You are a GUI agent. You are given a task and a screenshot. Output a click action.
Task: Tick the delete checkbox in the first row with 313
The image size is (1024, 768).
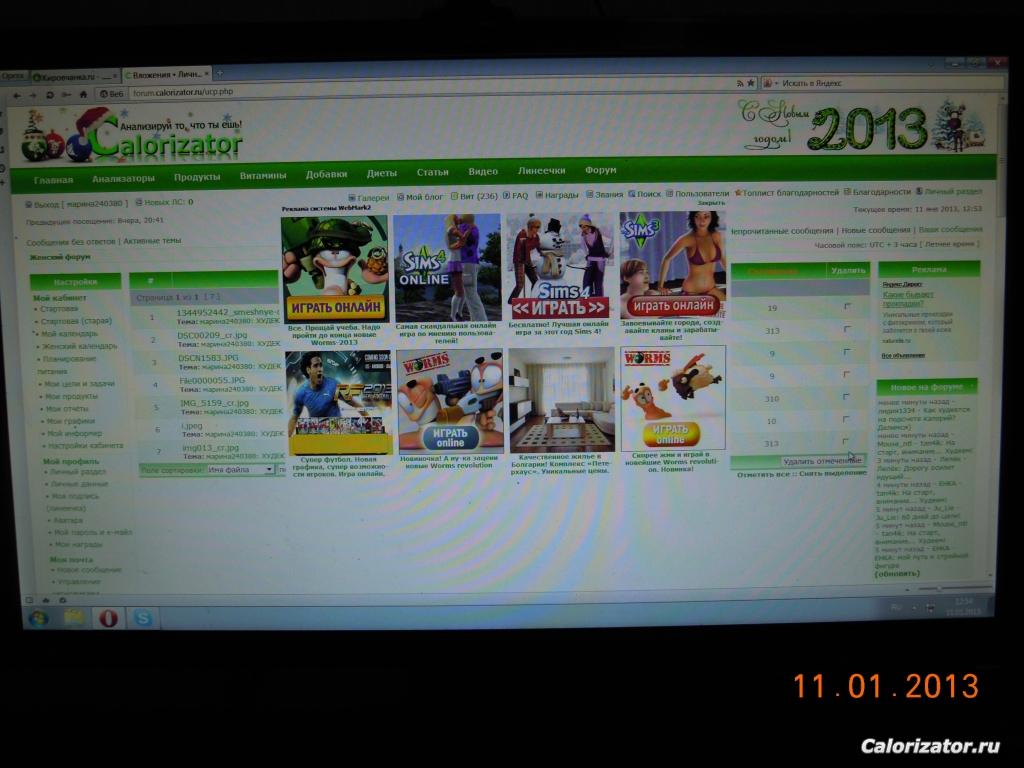847,329
